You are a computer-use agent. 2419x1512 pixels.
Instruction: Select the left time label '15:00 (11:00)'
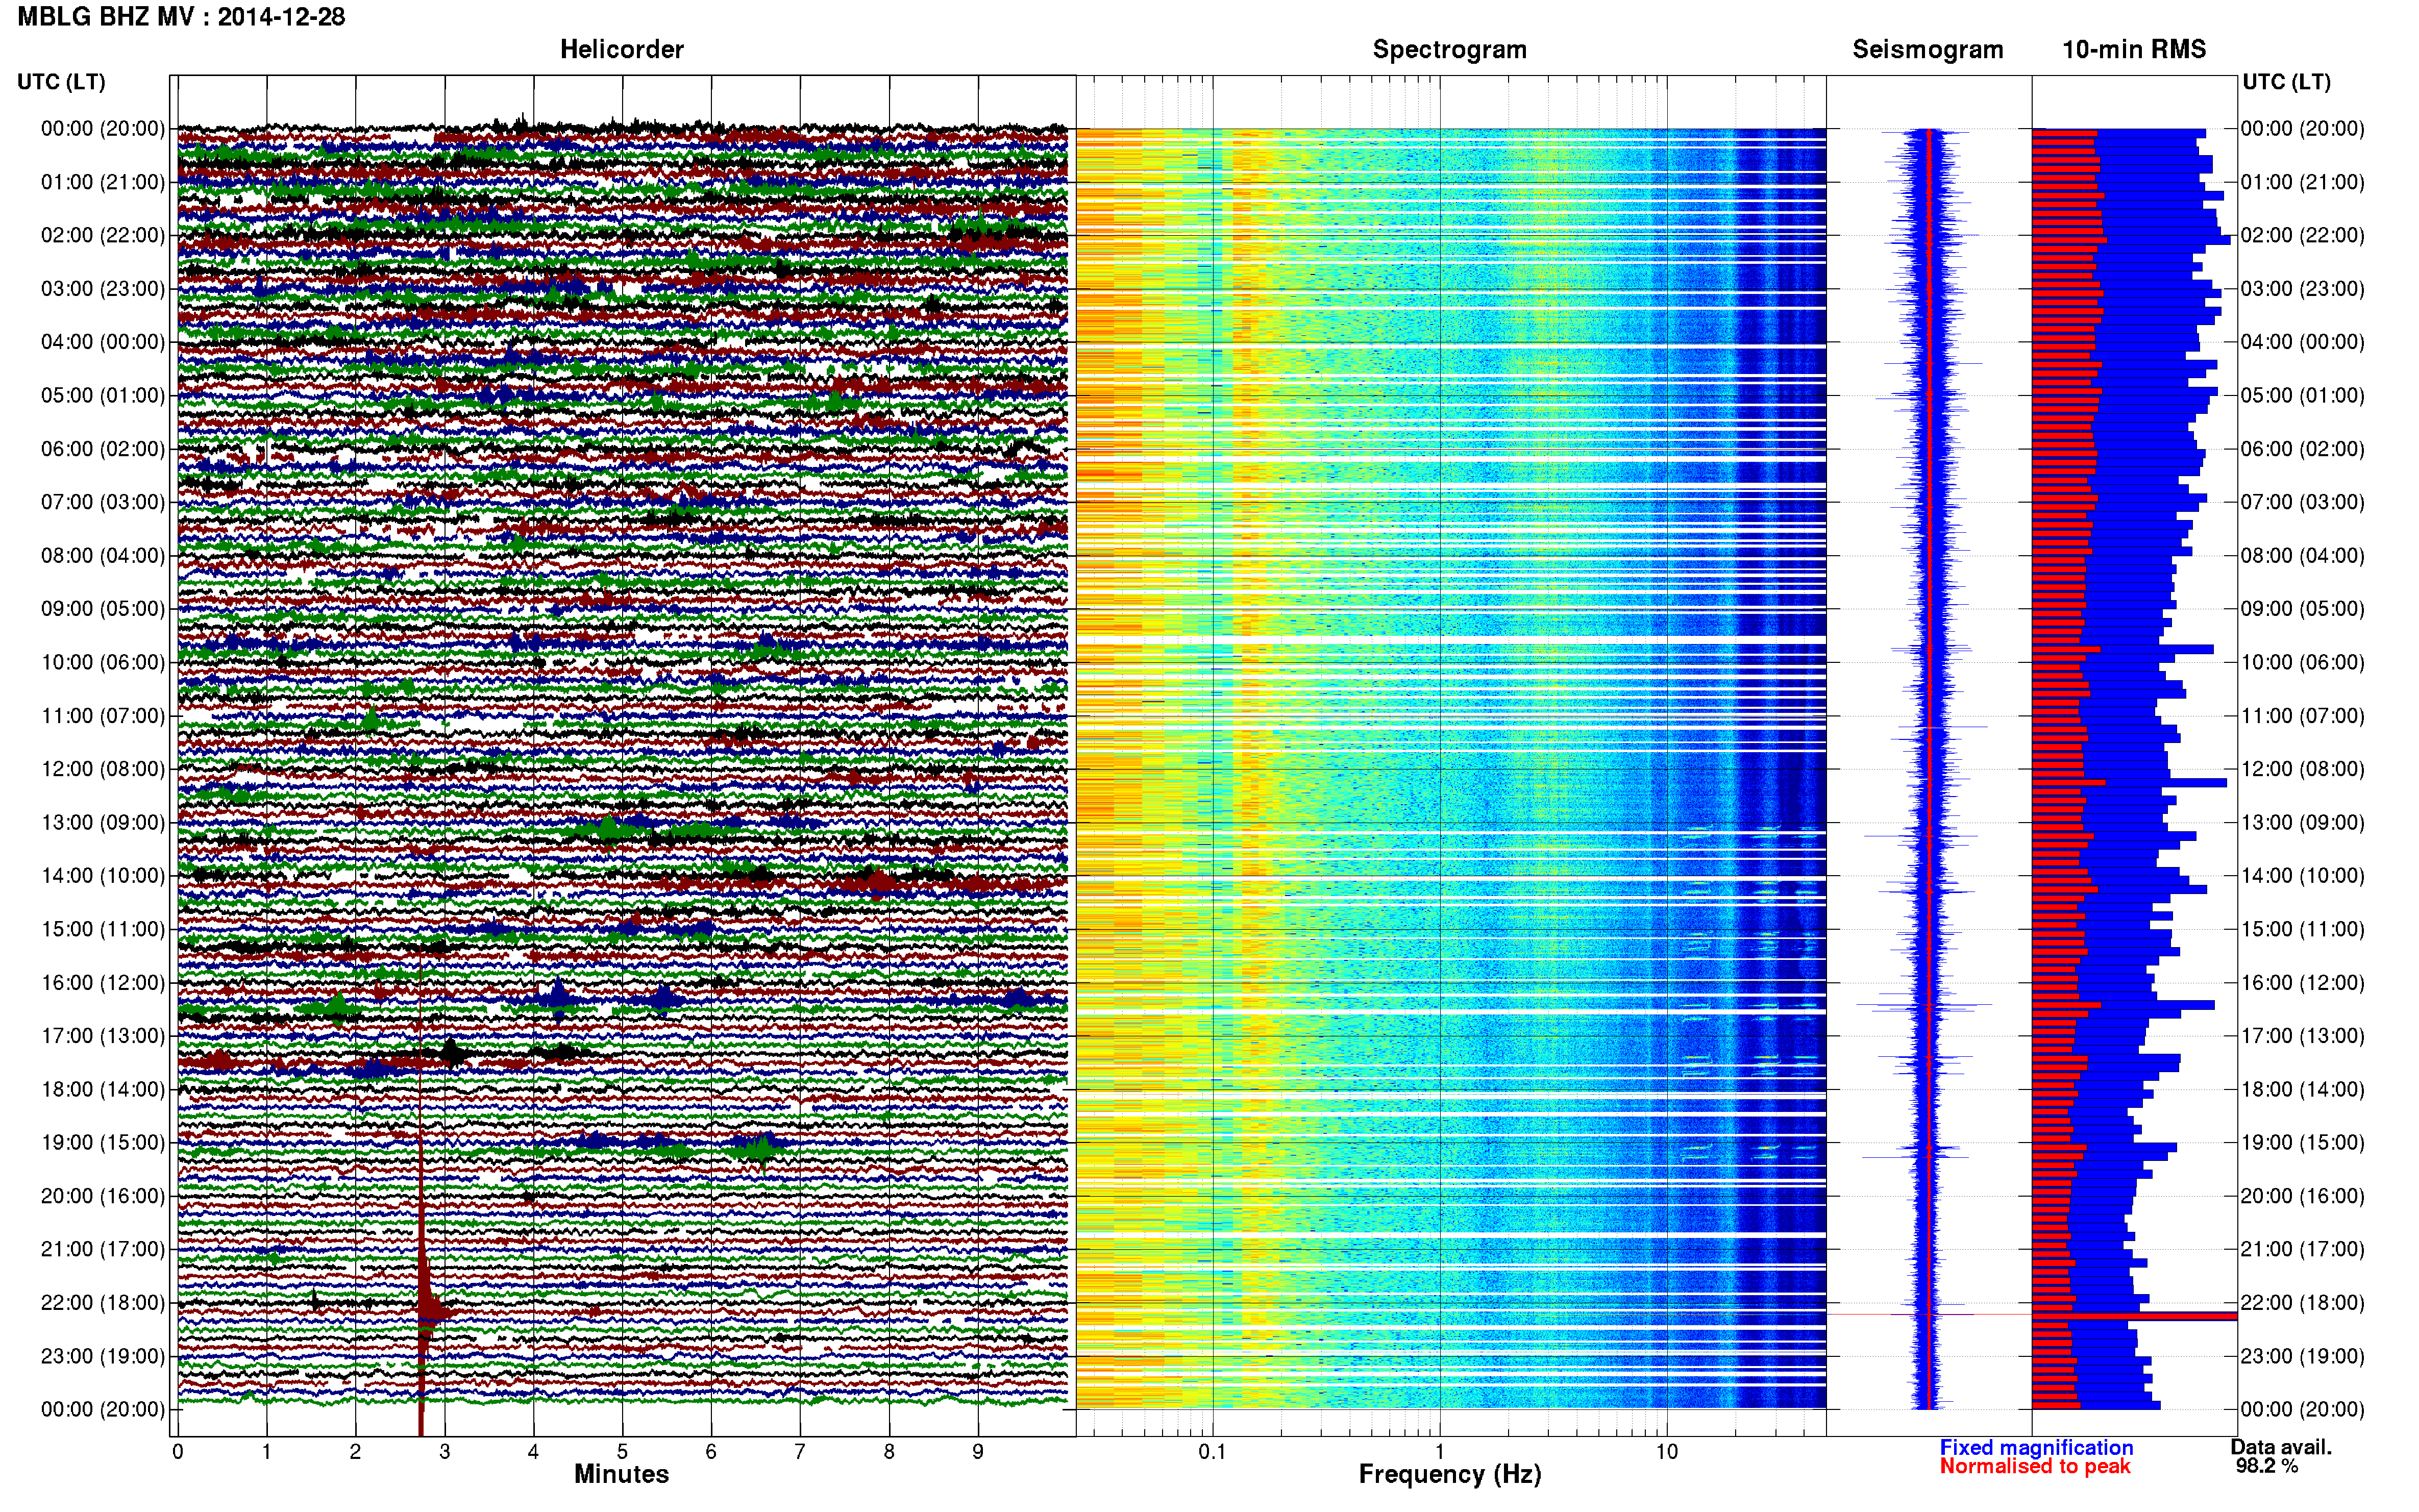[103, 929]
